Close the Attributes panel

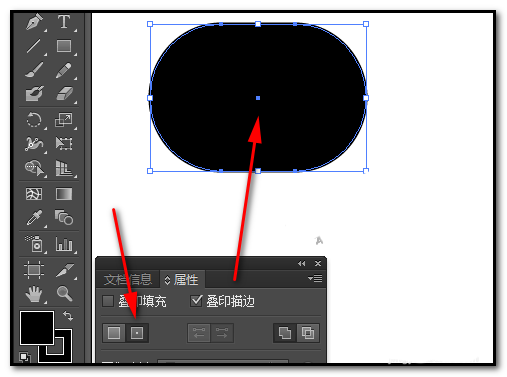click(x=318, y=264)
